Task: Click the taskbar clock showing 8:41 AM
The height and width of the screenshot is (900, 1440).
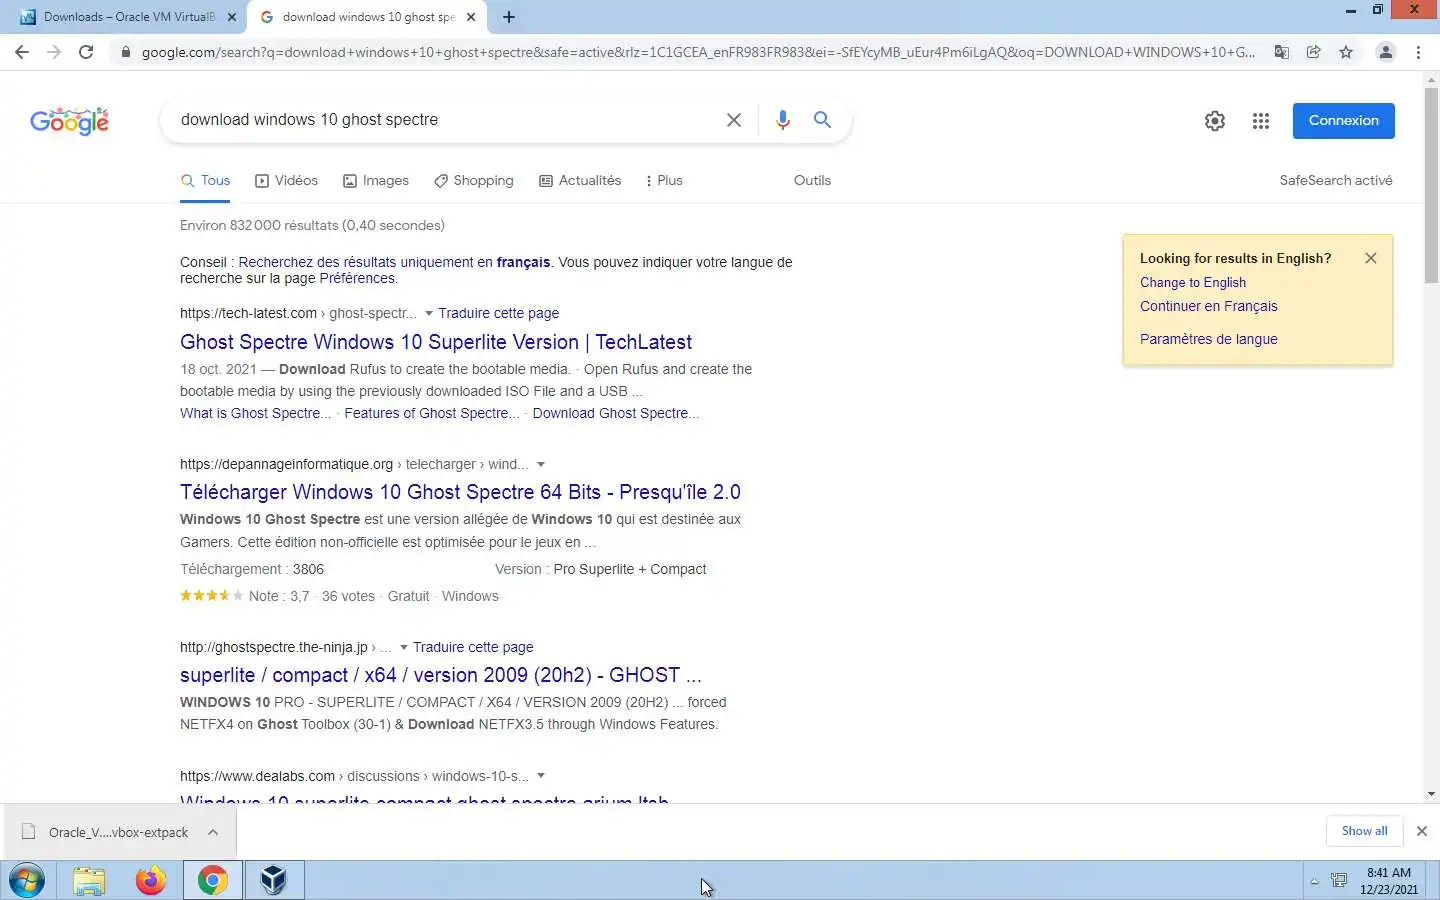Action: click(1388, 881)
